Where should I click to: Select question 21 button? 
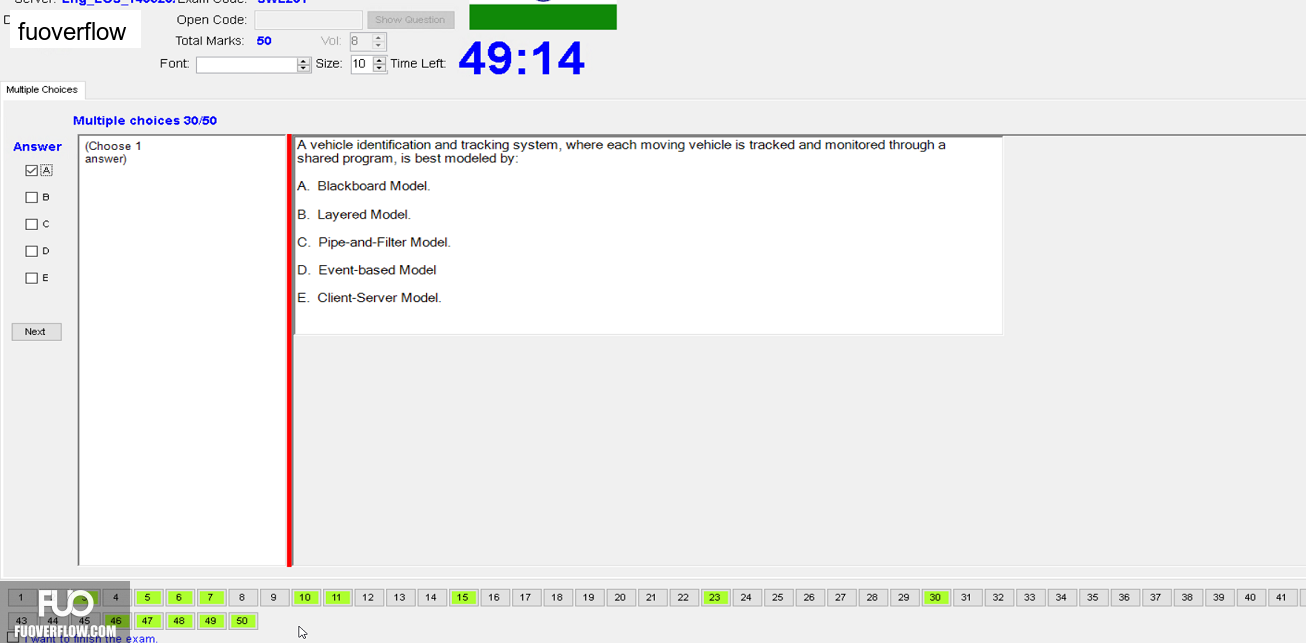651,598
